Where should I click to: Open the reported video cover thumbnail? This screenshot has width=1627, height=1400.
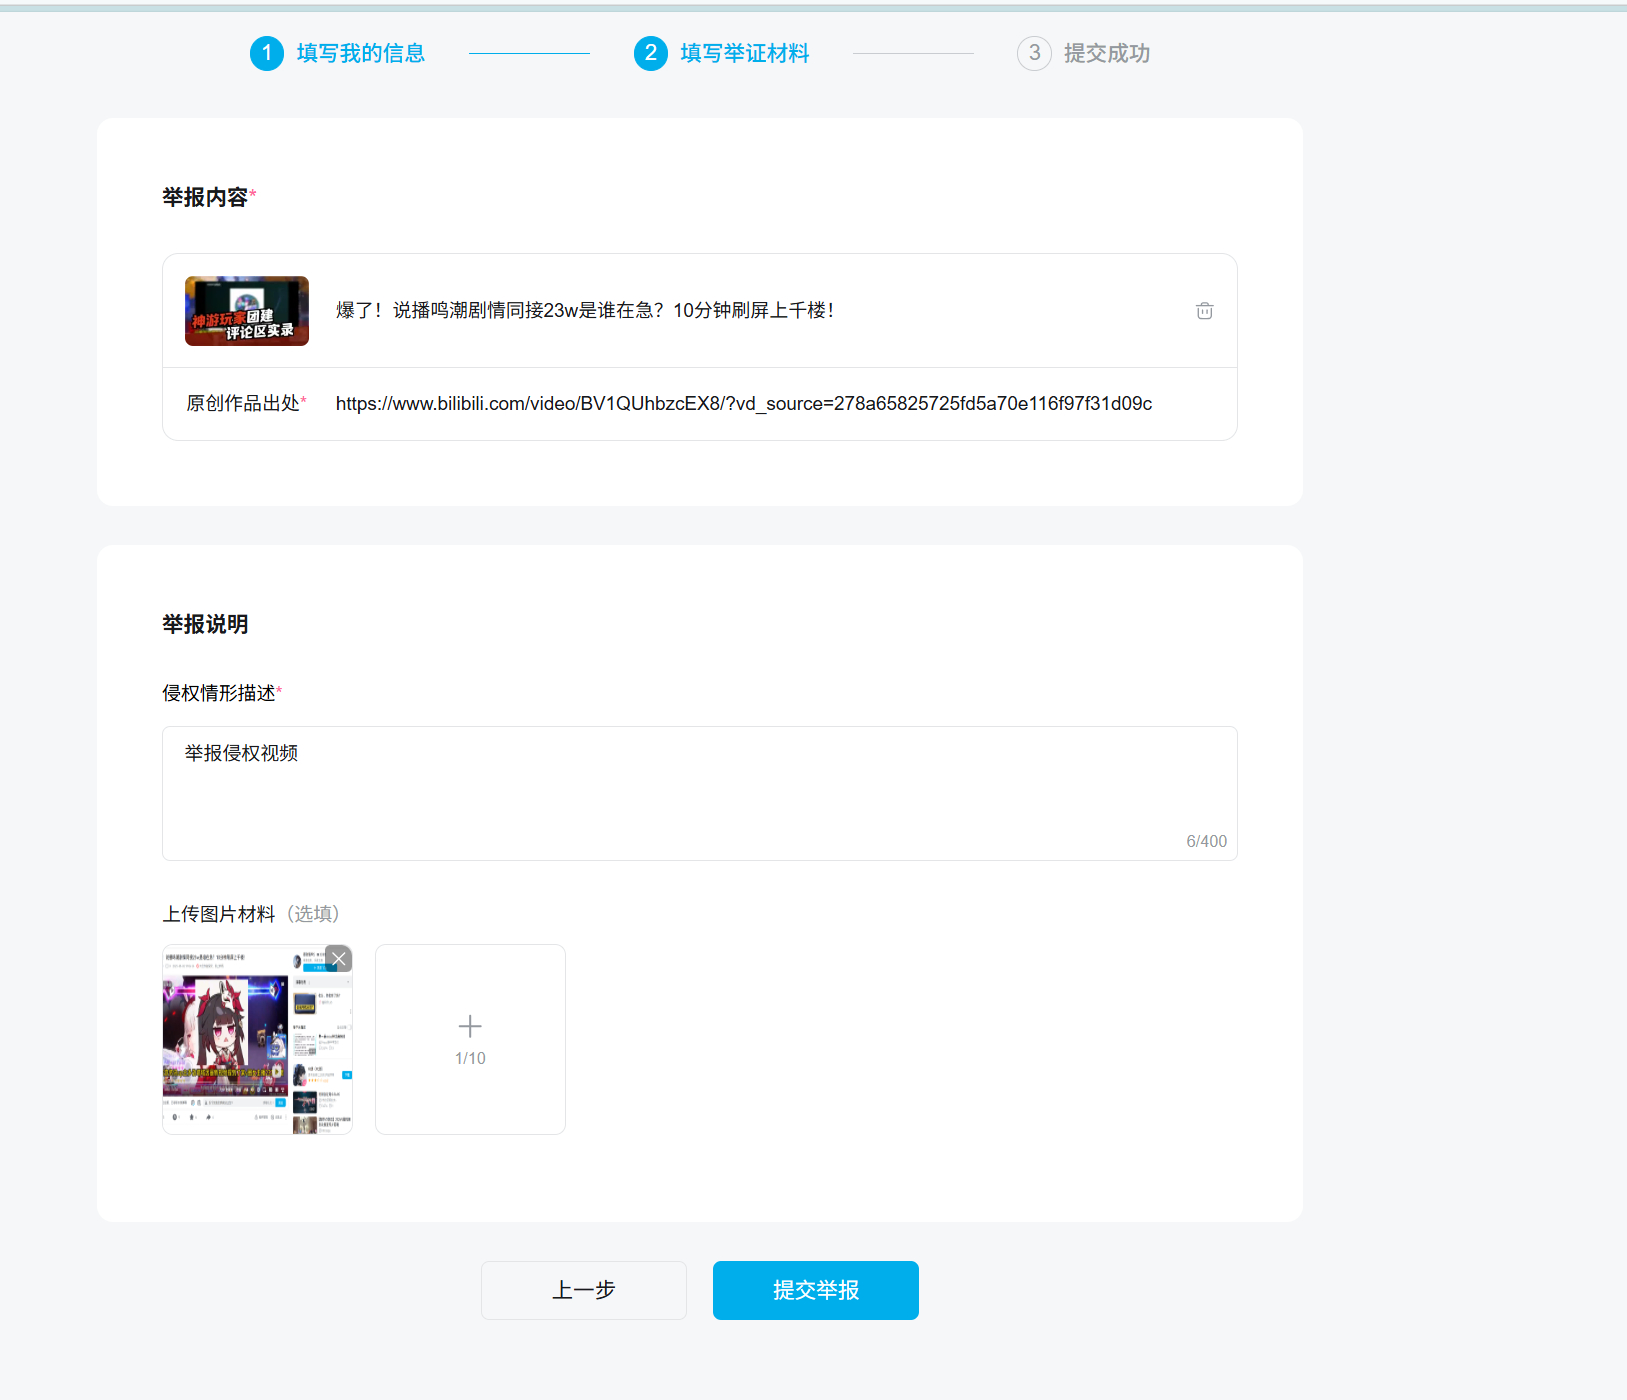247,311
